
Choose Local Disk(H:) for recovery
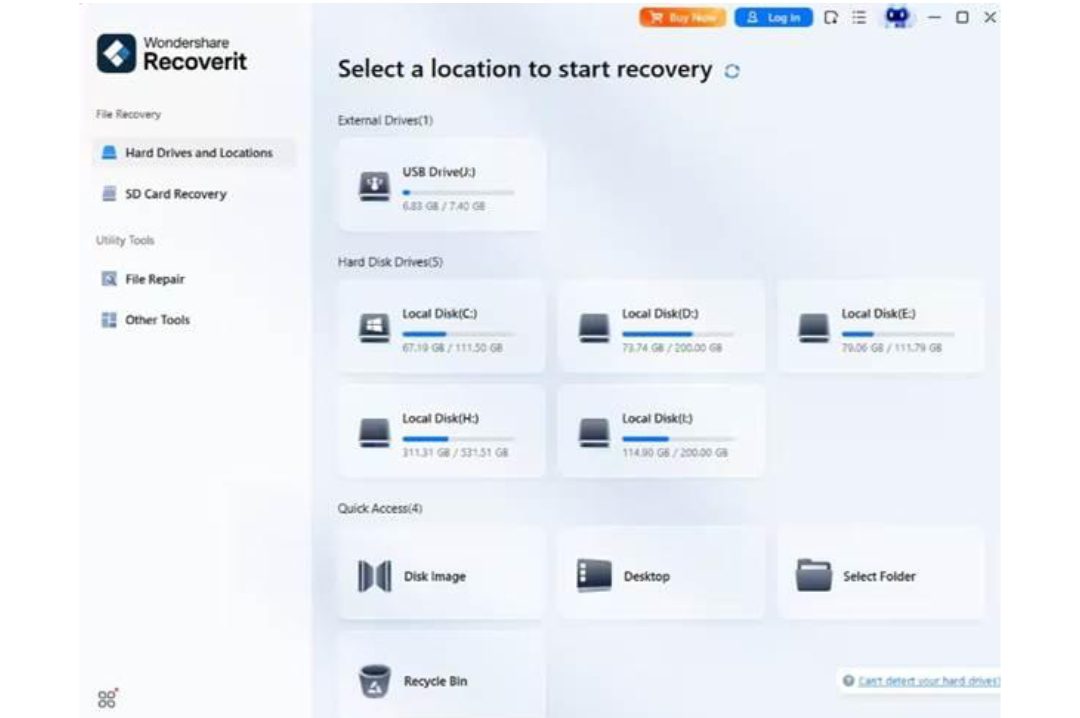coord(441,432)
